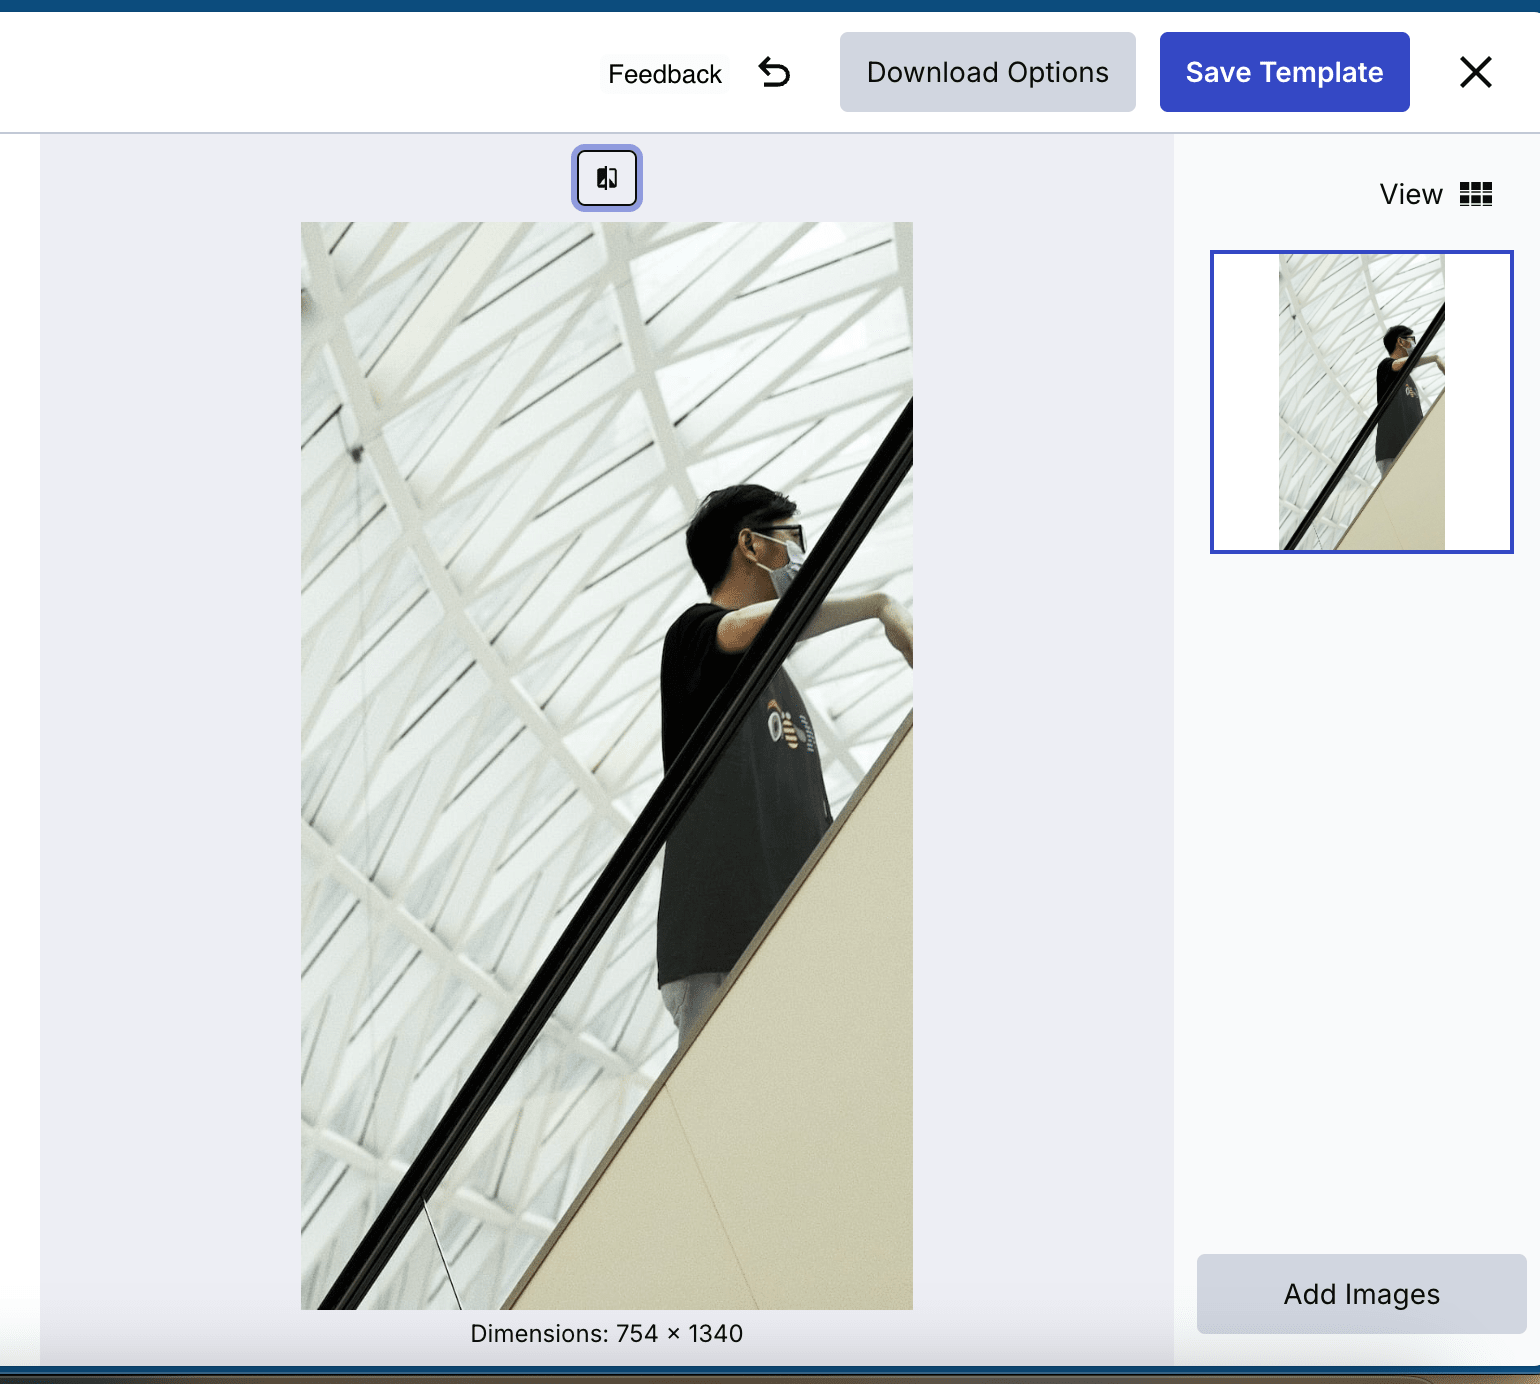
Task: Click the undo arrow icon
Action: [774, 72]
